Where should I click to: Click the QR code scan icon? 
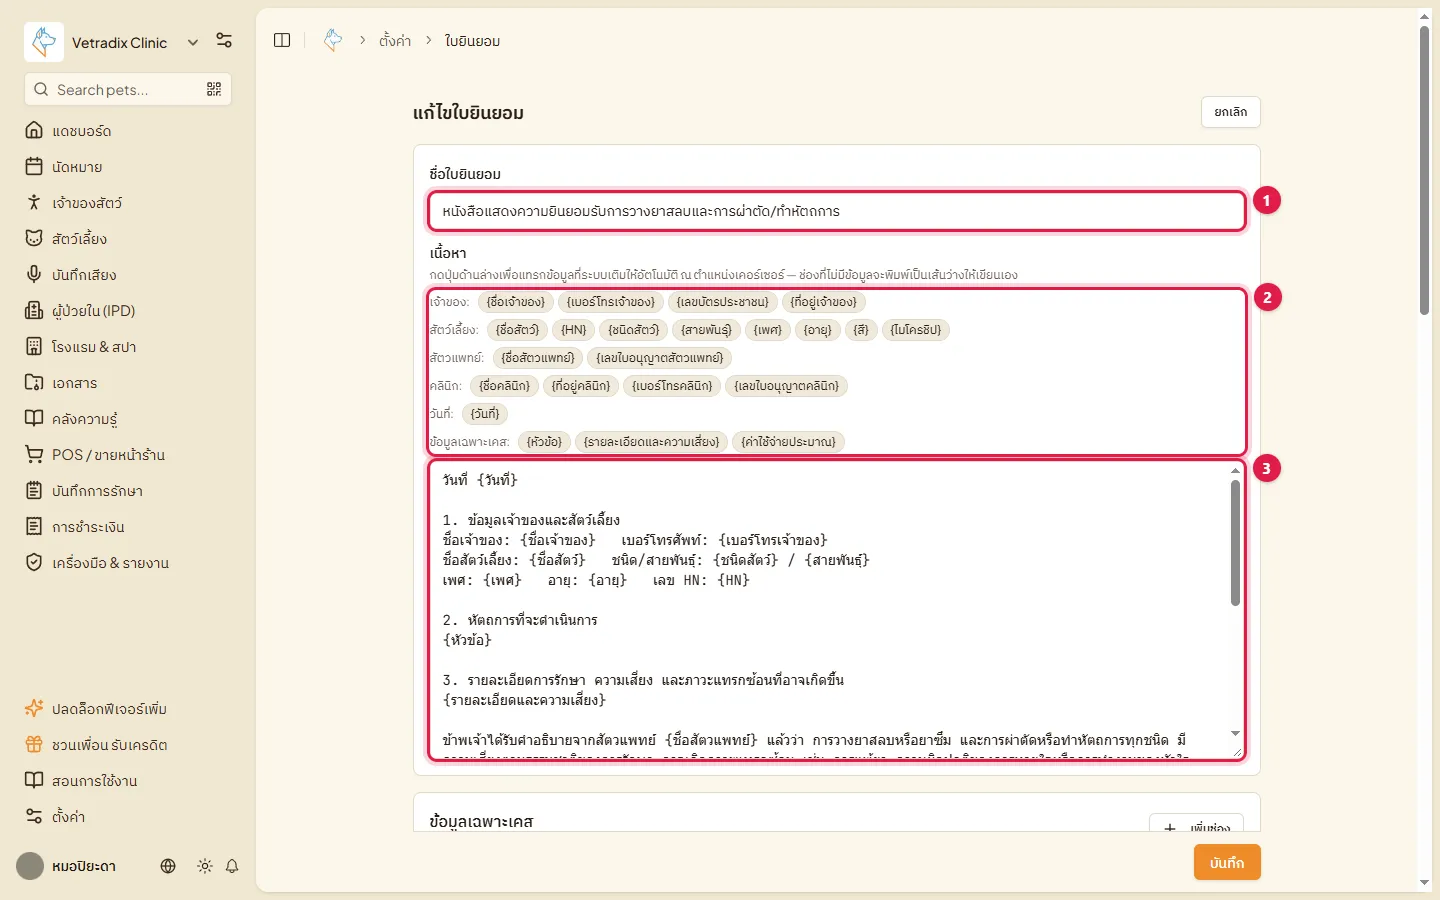pyautogui.click(x=214, y=89)
